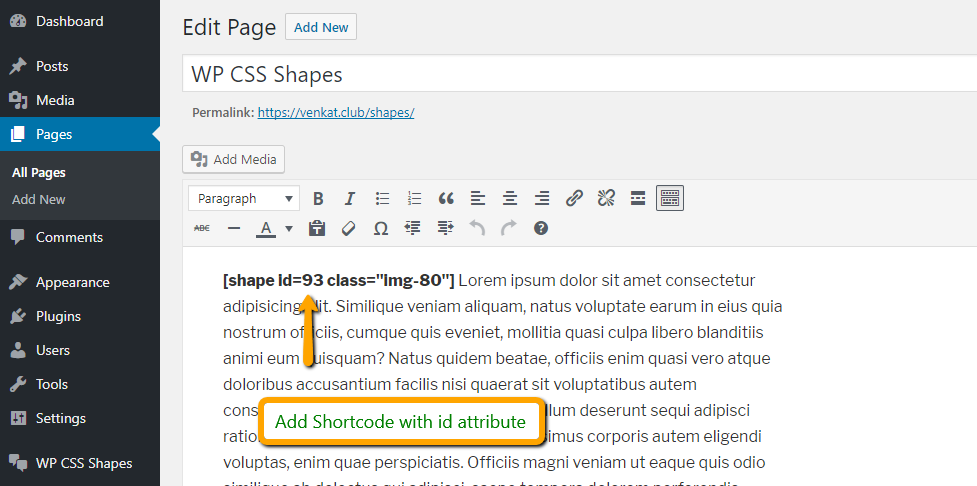Apply italic formatting

(x=350, y=199)
